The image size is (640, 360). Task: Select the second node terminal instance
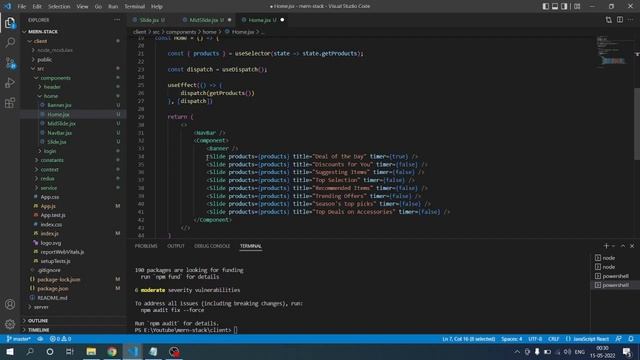pos(614,267)
